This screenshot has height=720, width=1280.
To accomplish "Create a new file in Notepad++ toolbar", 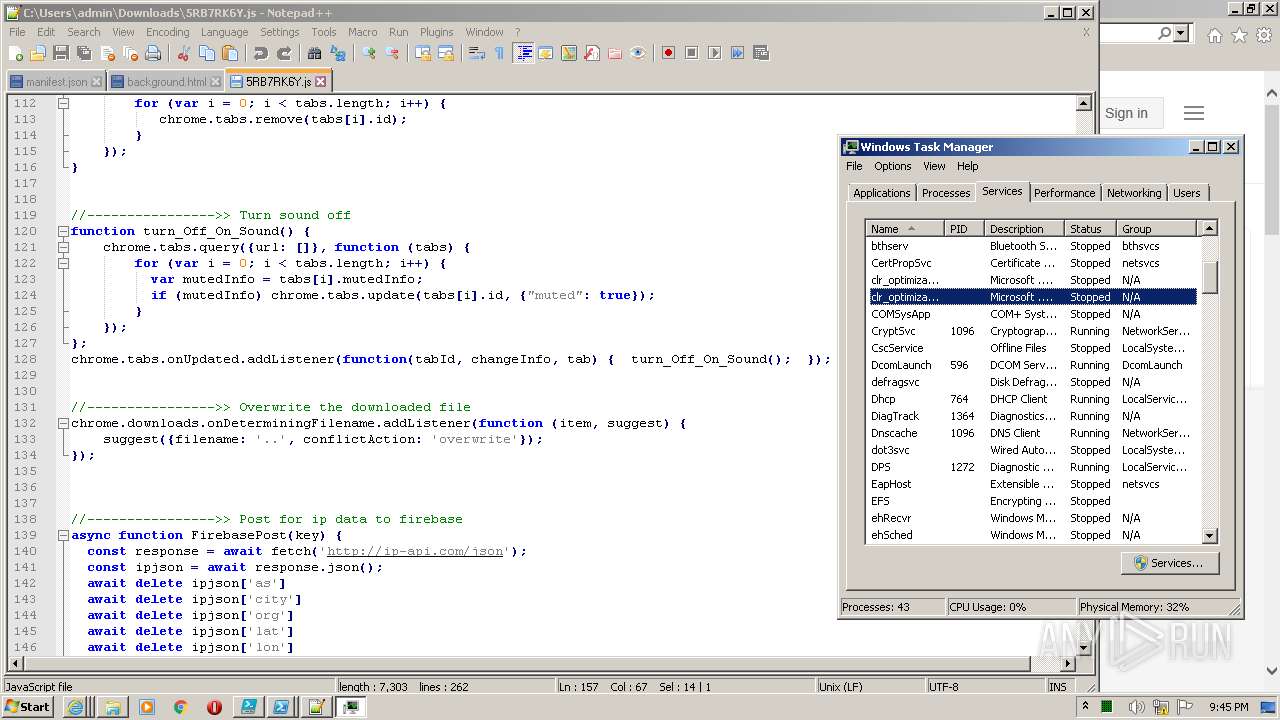I will [15, 53].
